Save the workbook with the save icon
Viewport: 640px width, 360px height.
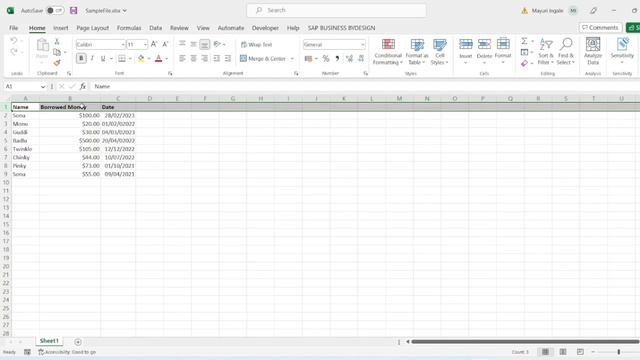(x=73, y=11)
